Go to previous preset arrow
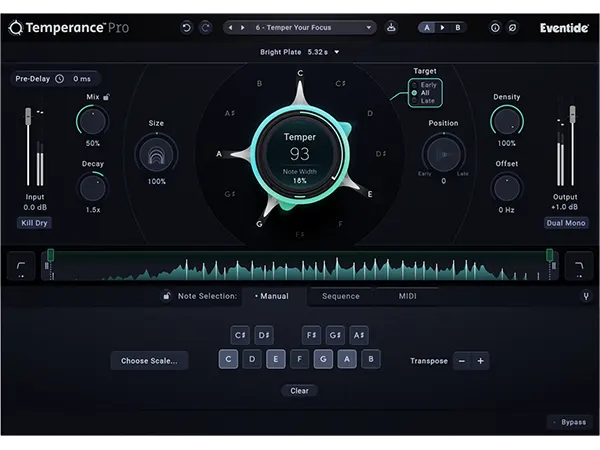The width and height of the screenshot is (600, 450). [x=230, y=28]
